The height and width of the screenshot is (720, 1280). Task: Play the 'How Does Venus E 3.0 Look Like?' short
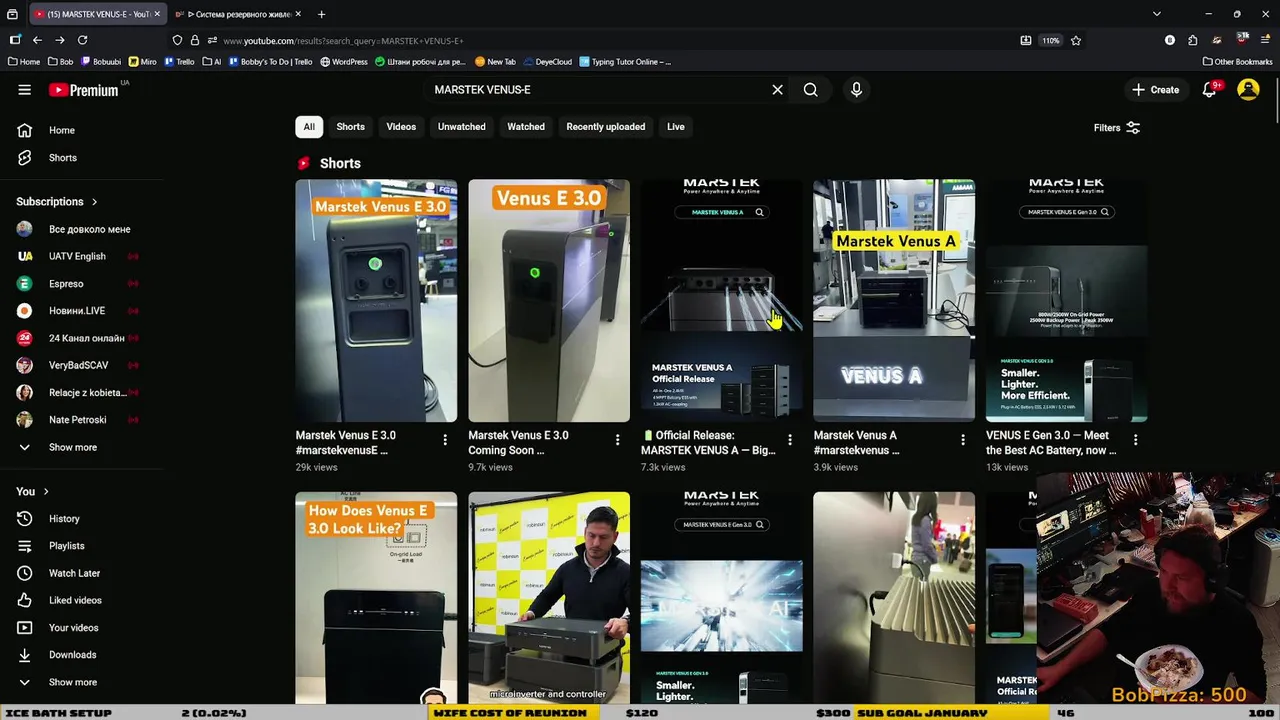point(376,597)
